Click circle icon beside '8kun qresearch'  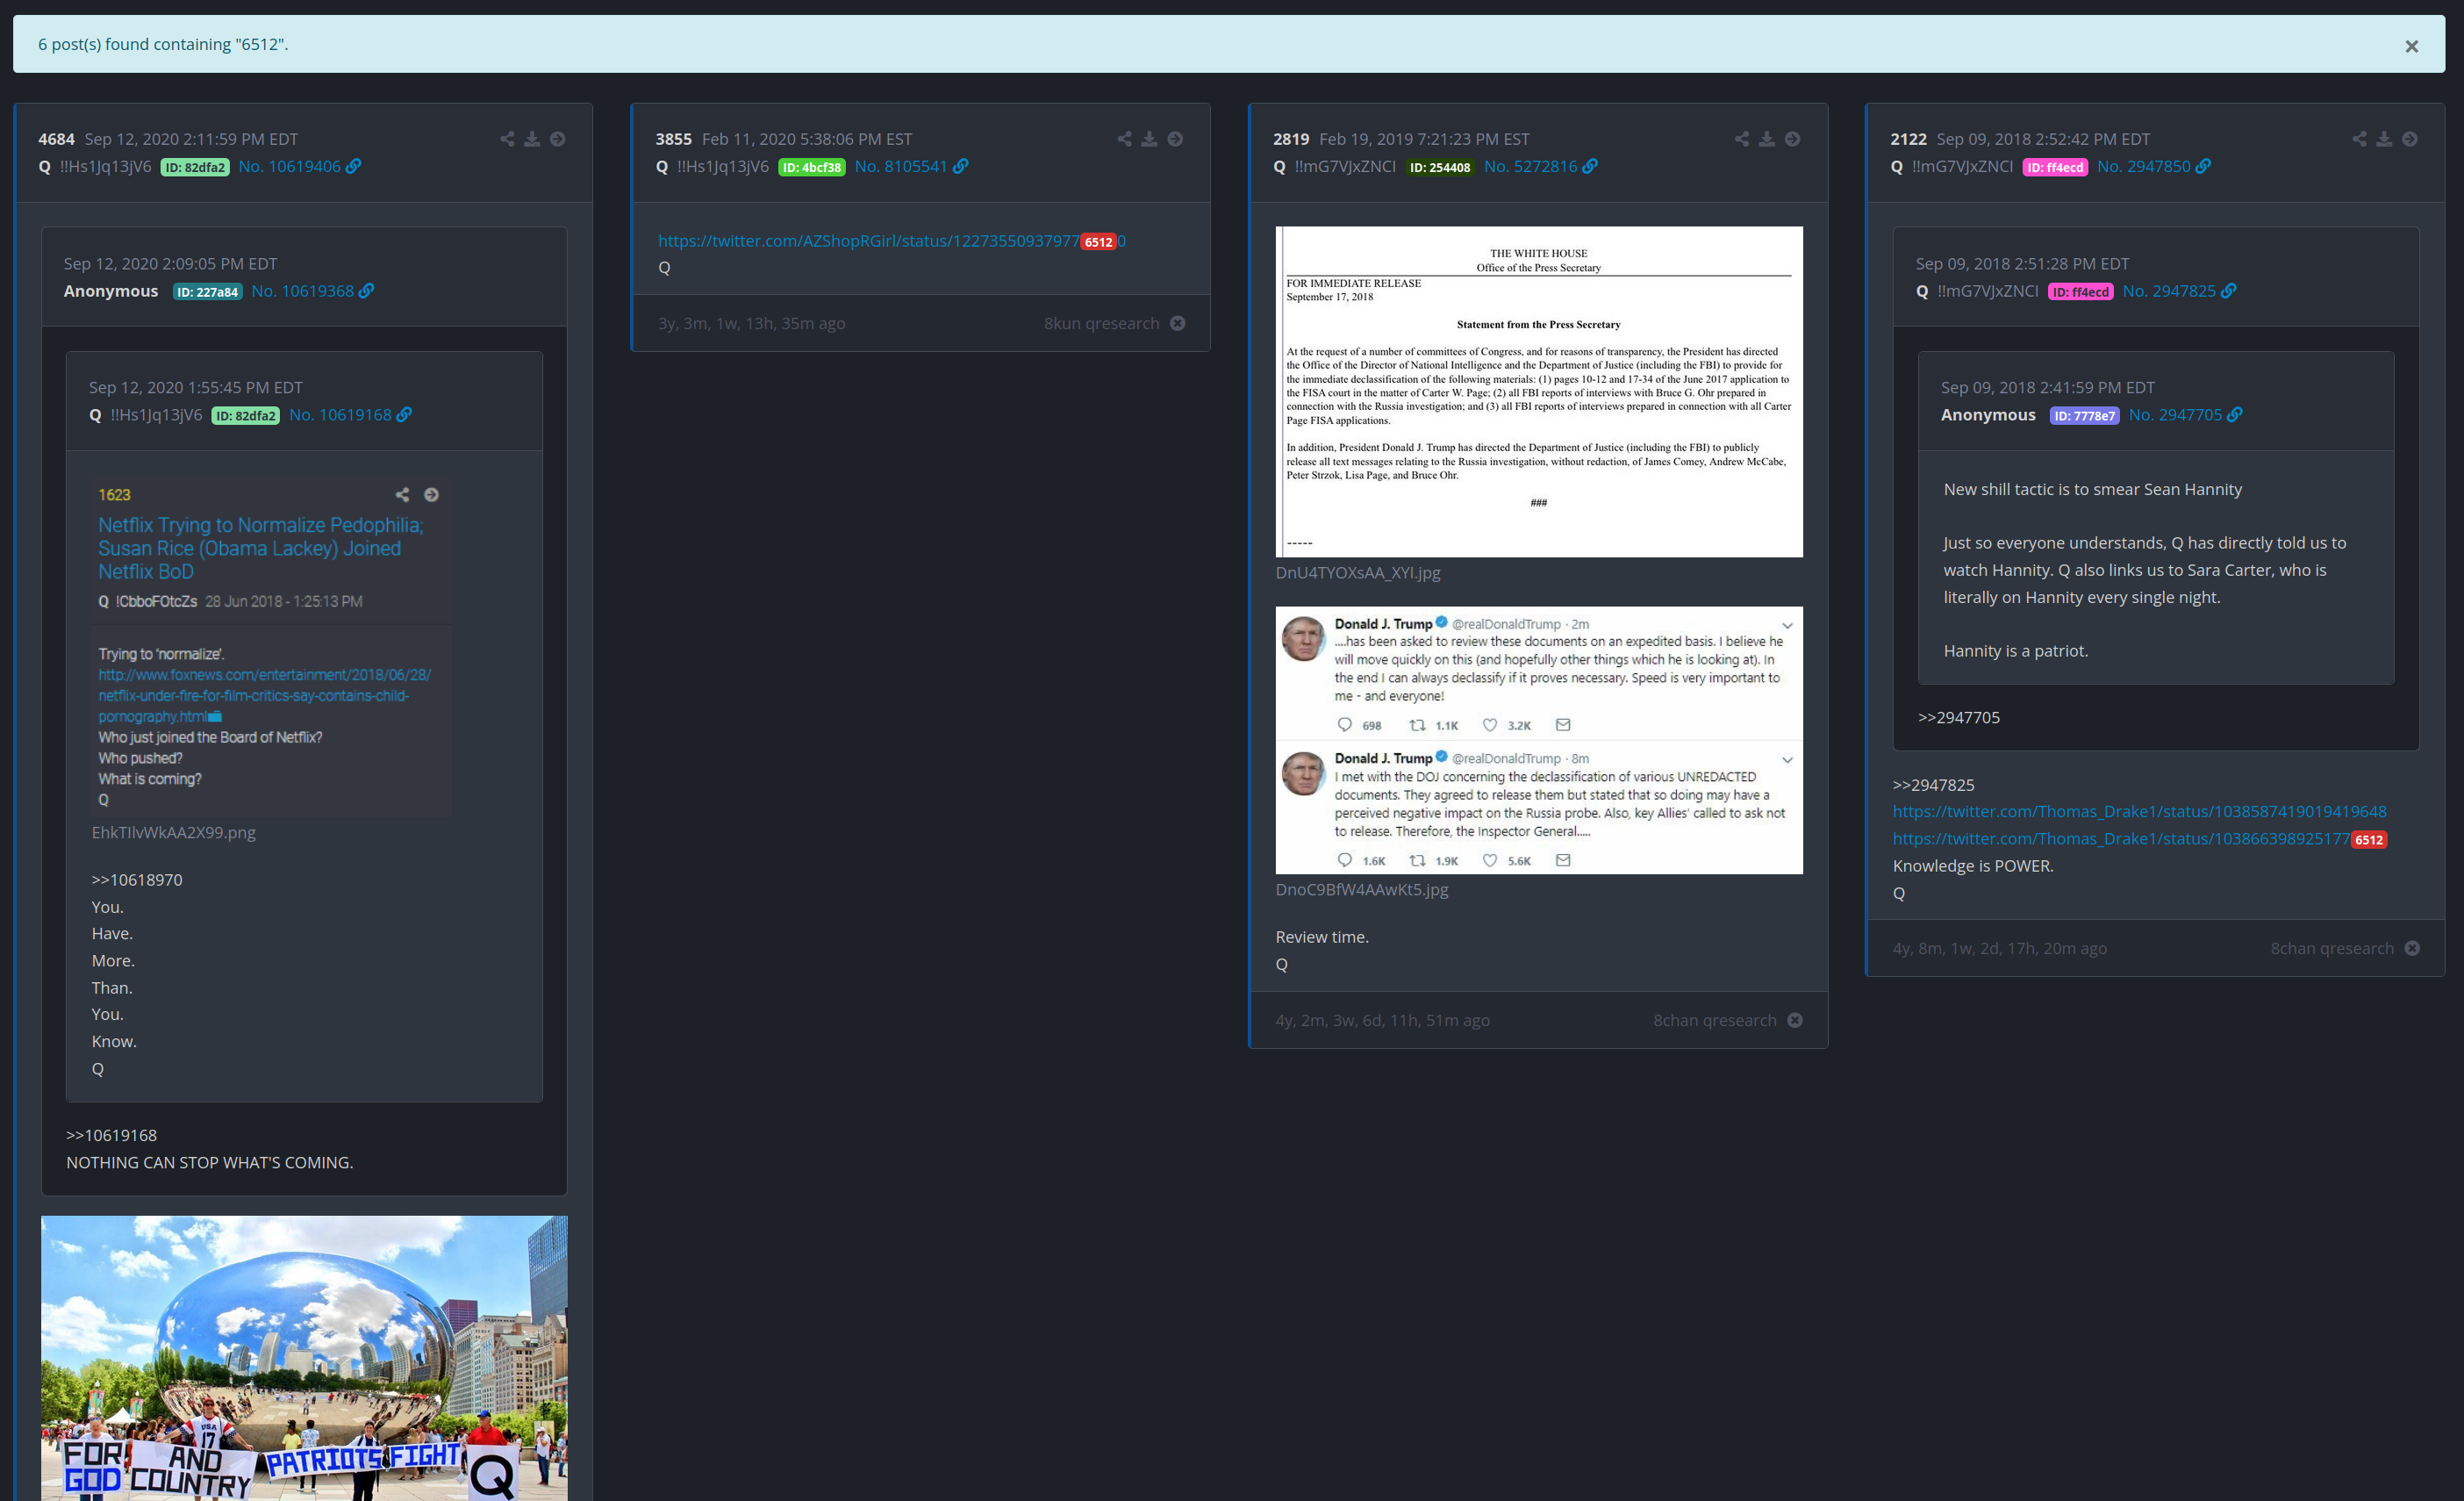pyautogui.click(x=1178, y=323)
